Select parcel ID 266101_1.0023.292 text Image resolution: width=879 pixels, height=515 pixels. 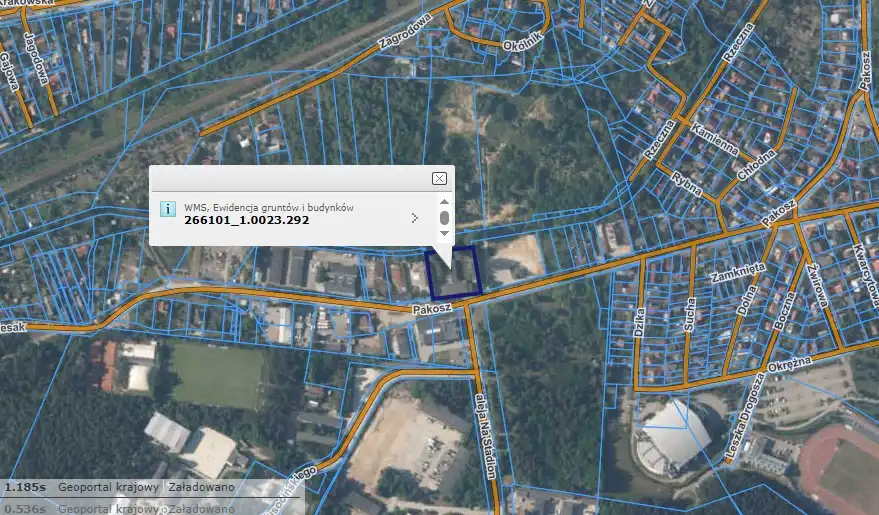click(x=246, y=220)
